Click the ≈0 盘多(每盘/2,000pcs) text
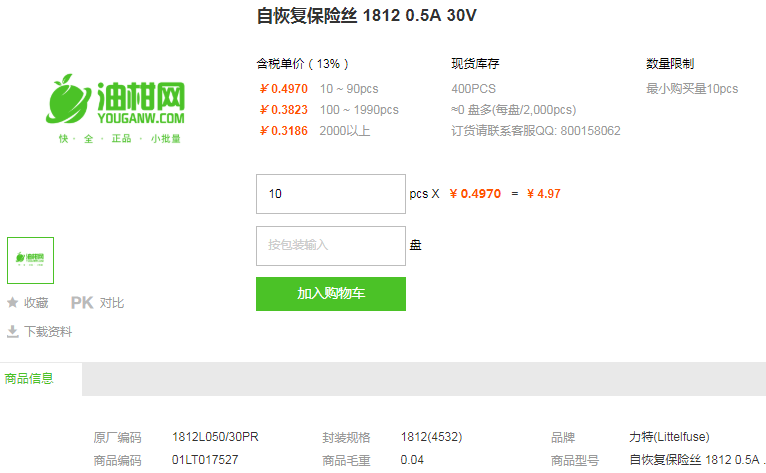Viewport: 766px width, 473px height. (x=514, y=110)
